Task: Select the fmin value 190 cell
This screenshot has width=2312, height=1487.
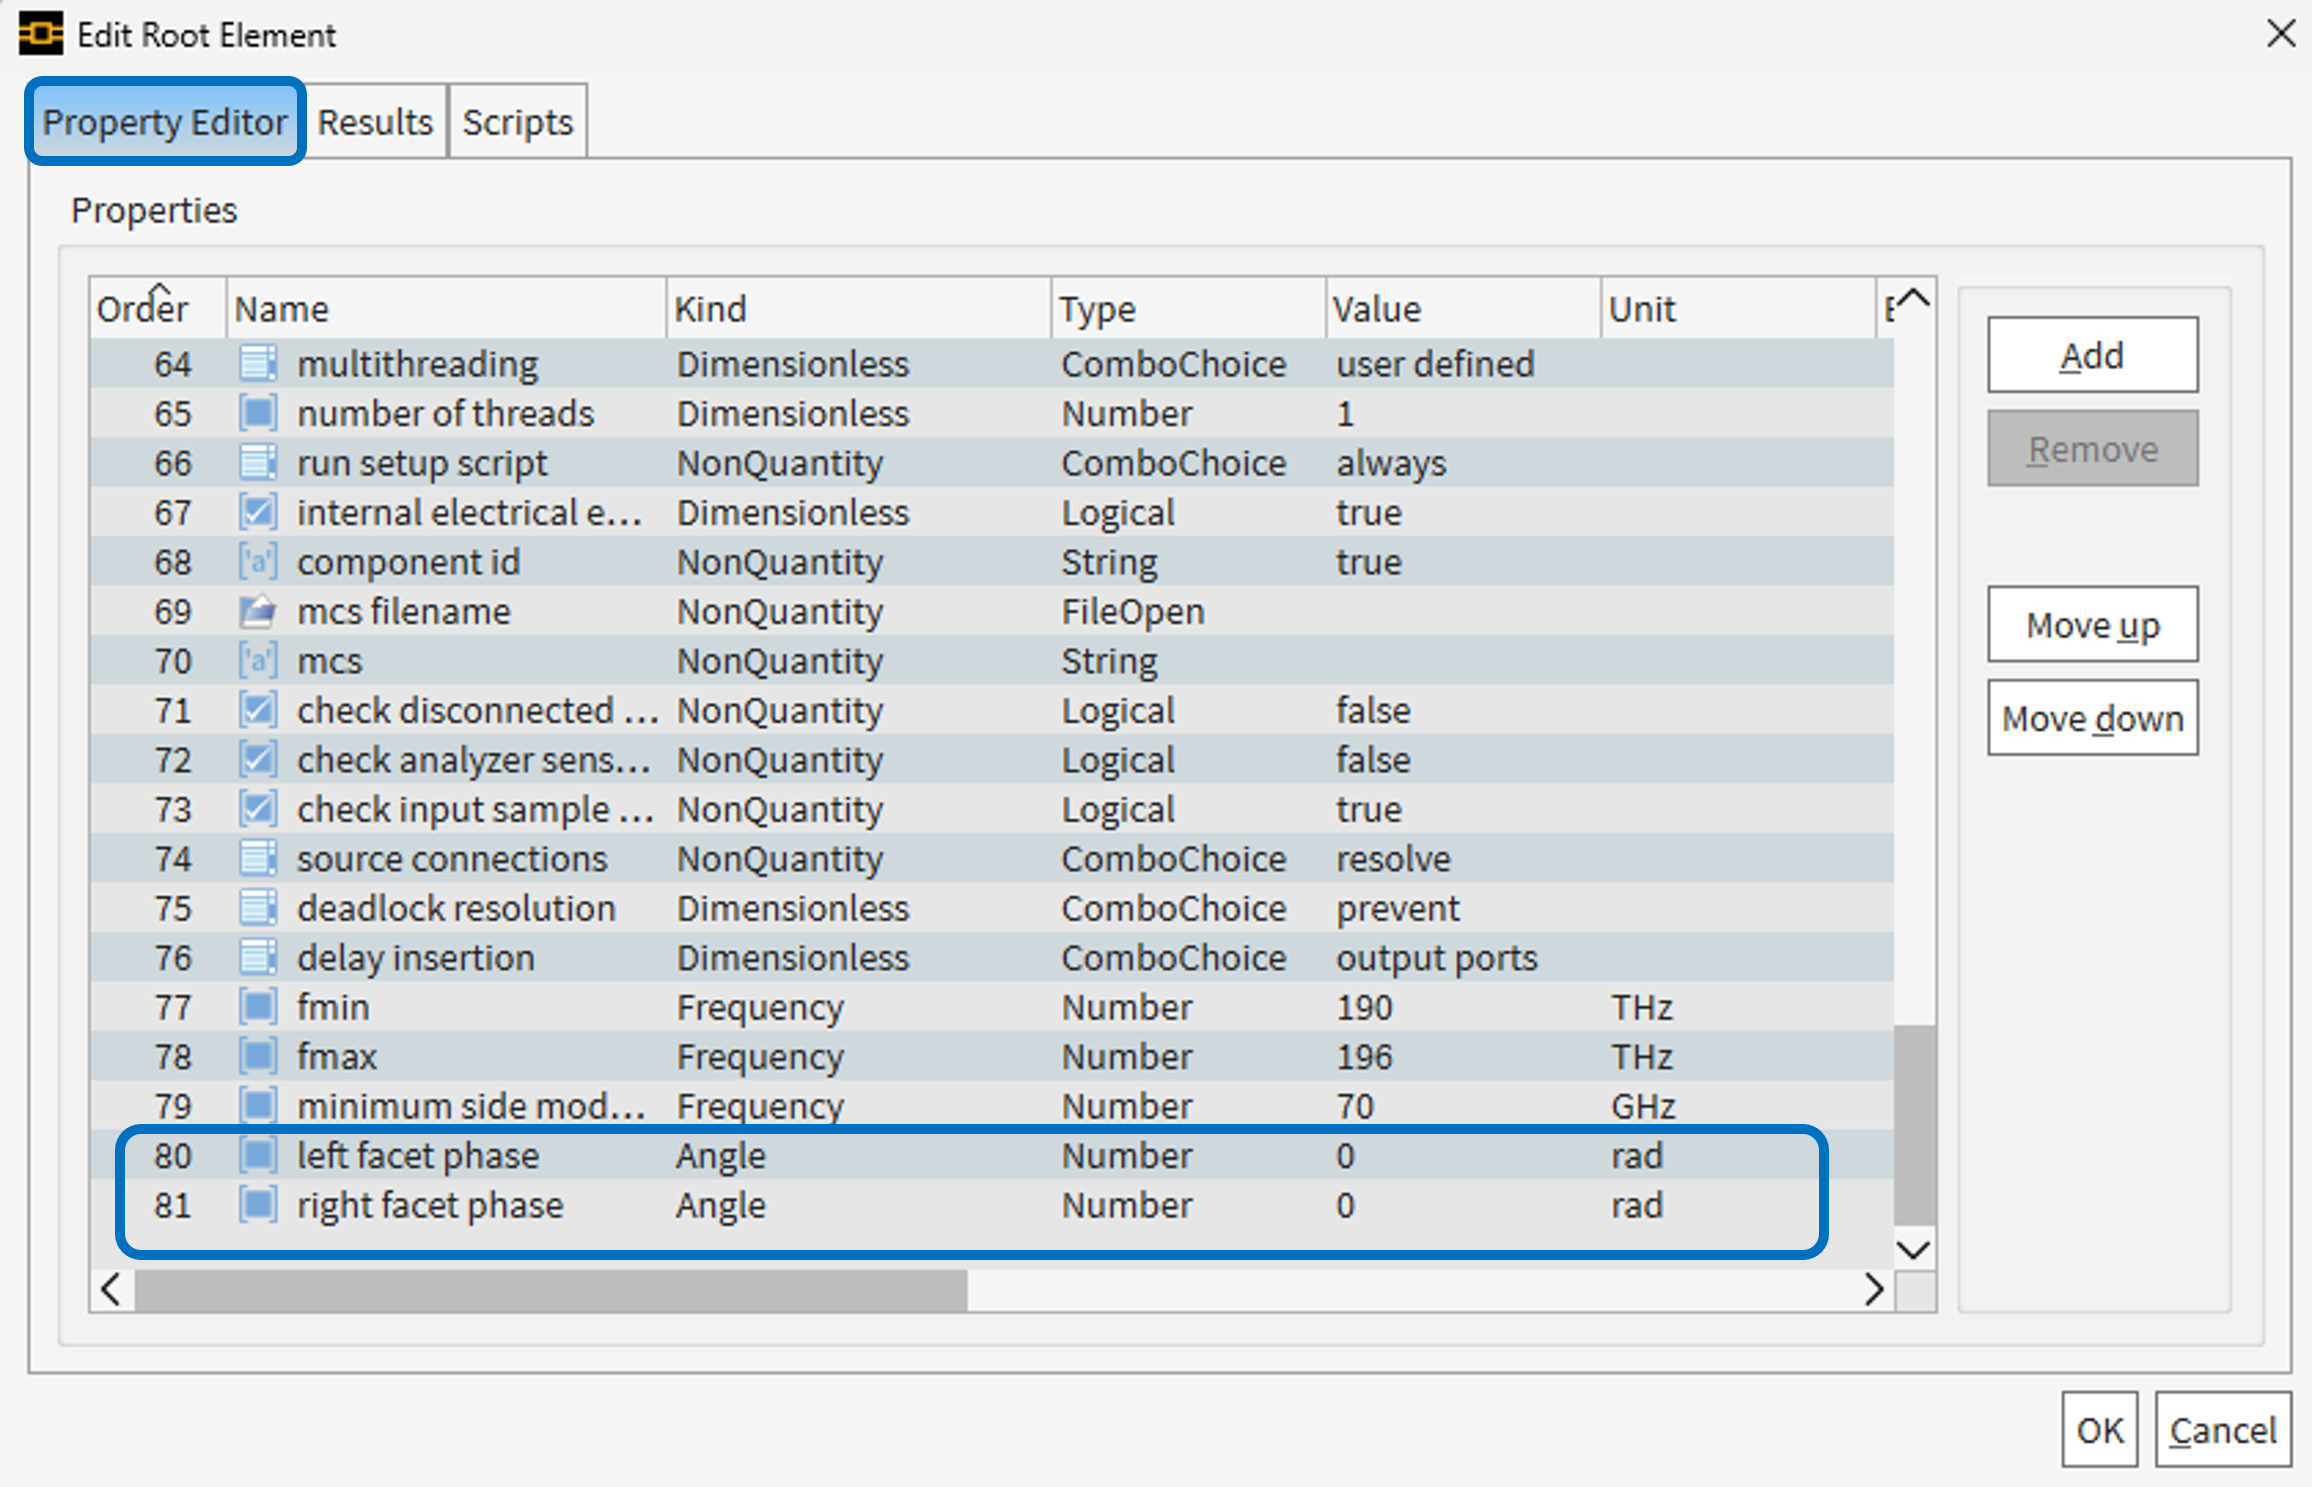Action: [x=1364, y=1007]
